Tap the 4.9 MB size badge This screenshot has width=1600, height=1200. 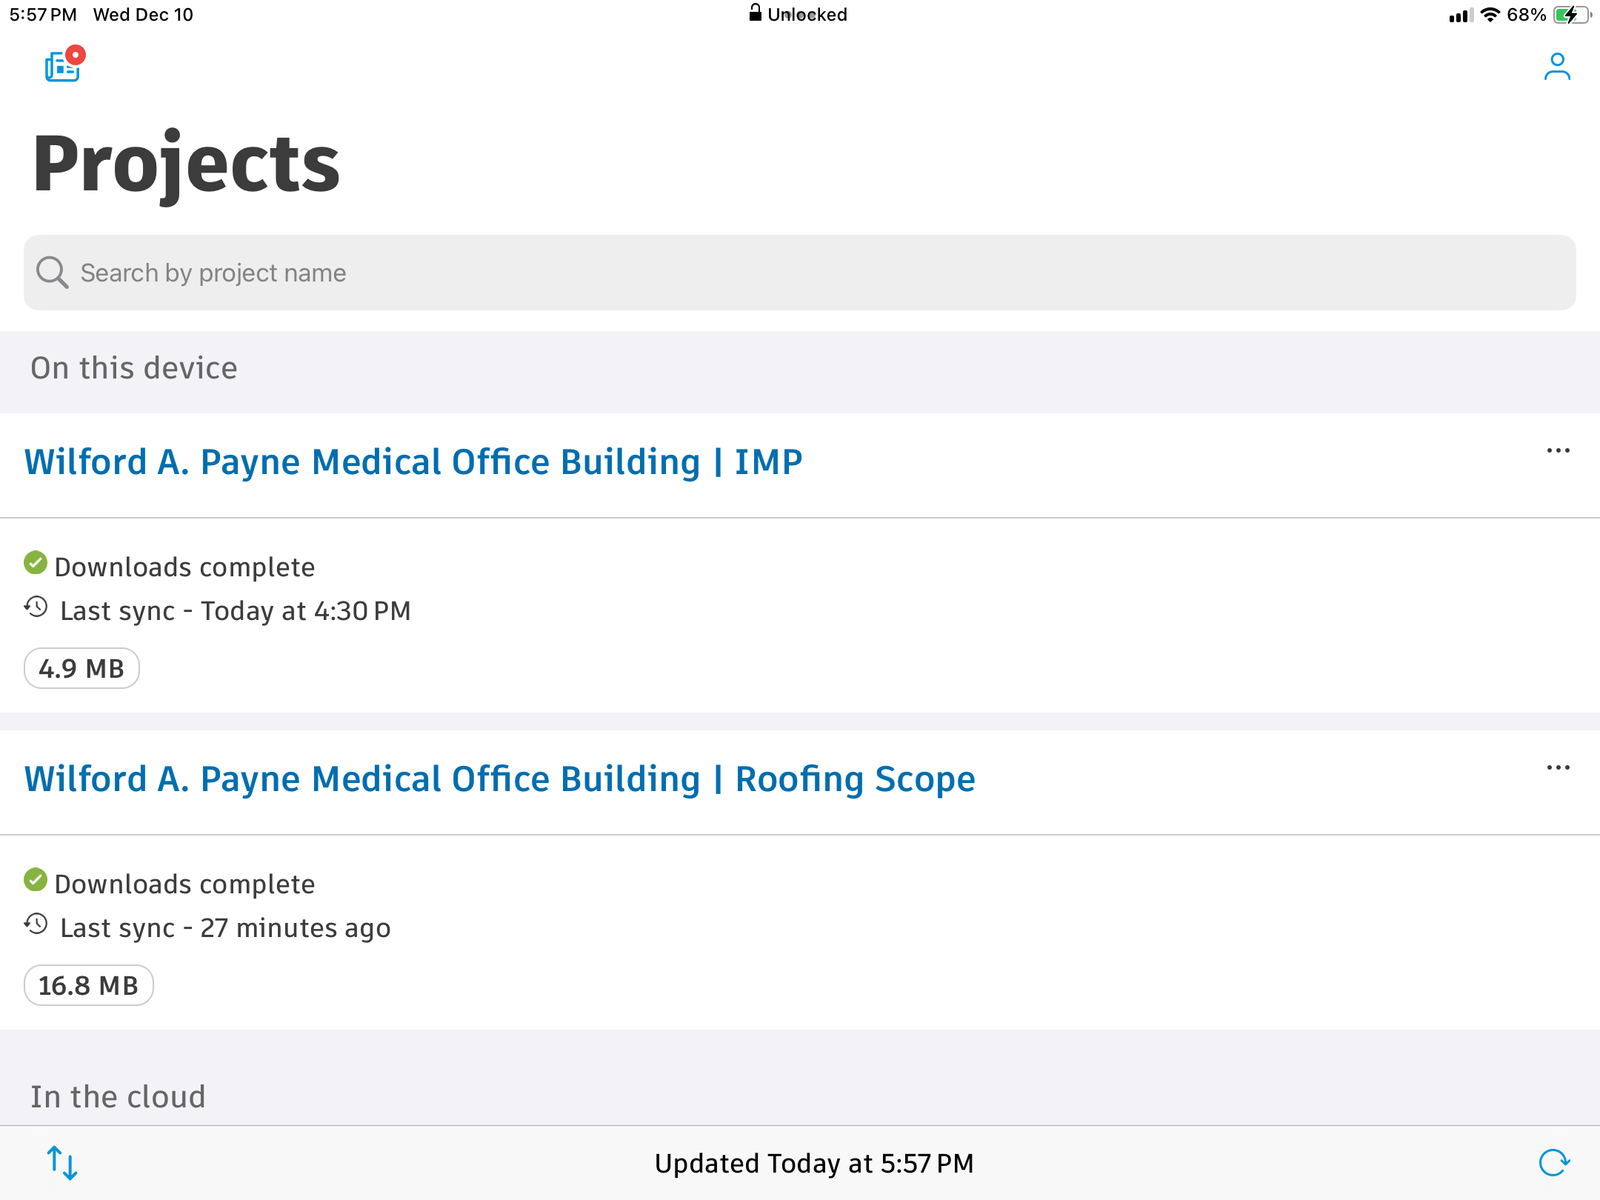(x=81, y=668)
